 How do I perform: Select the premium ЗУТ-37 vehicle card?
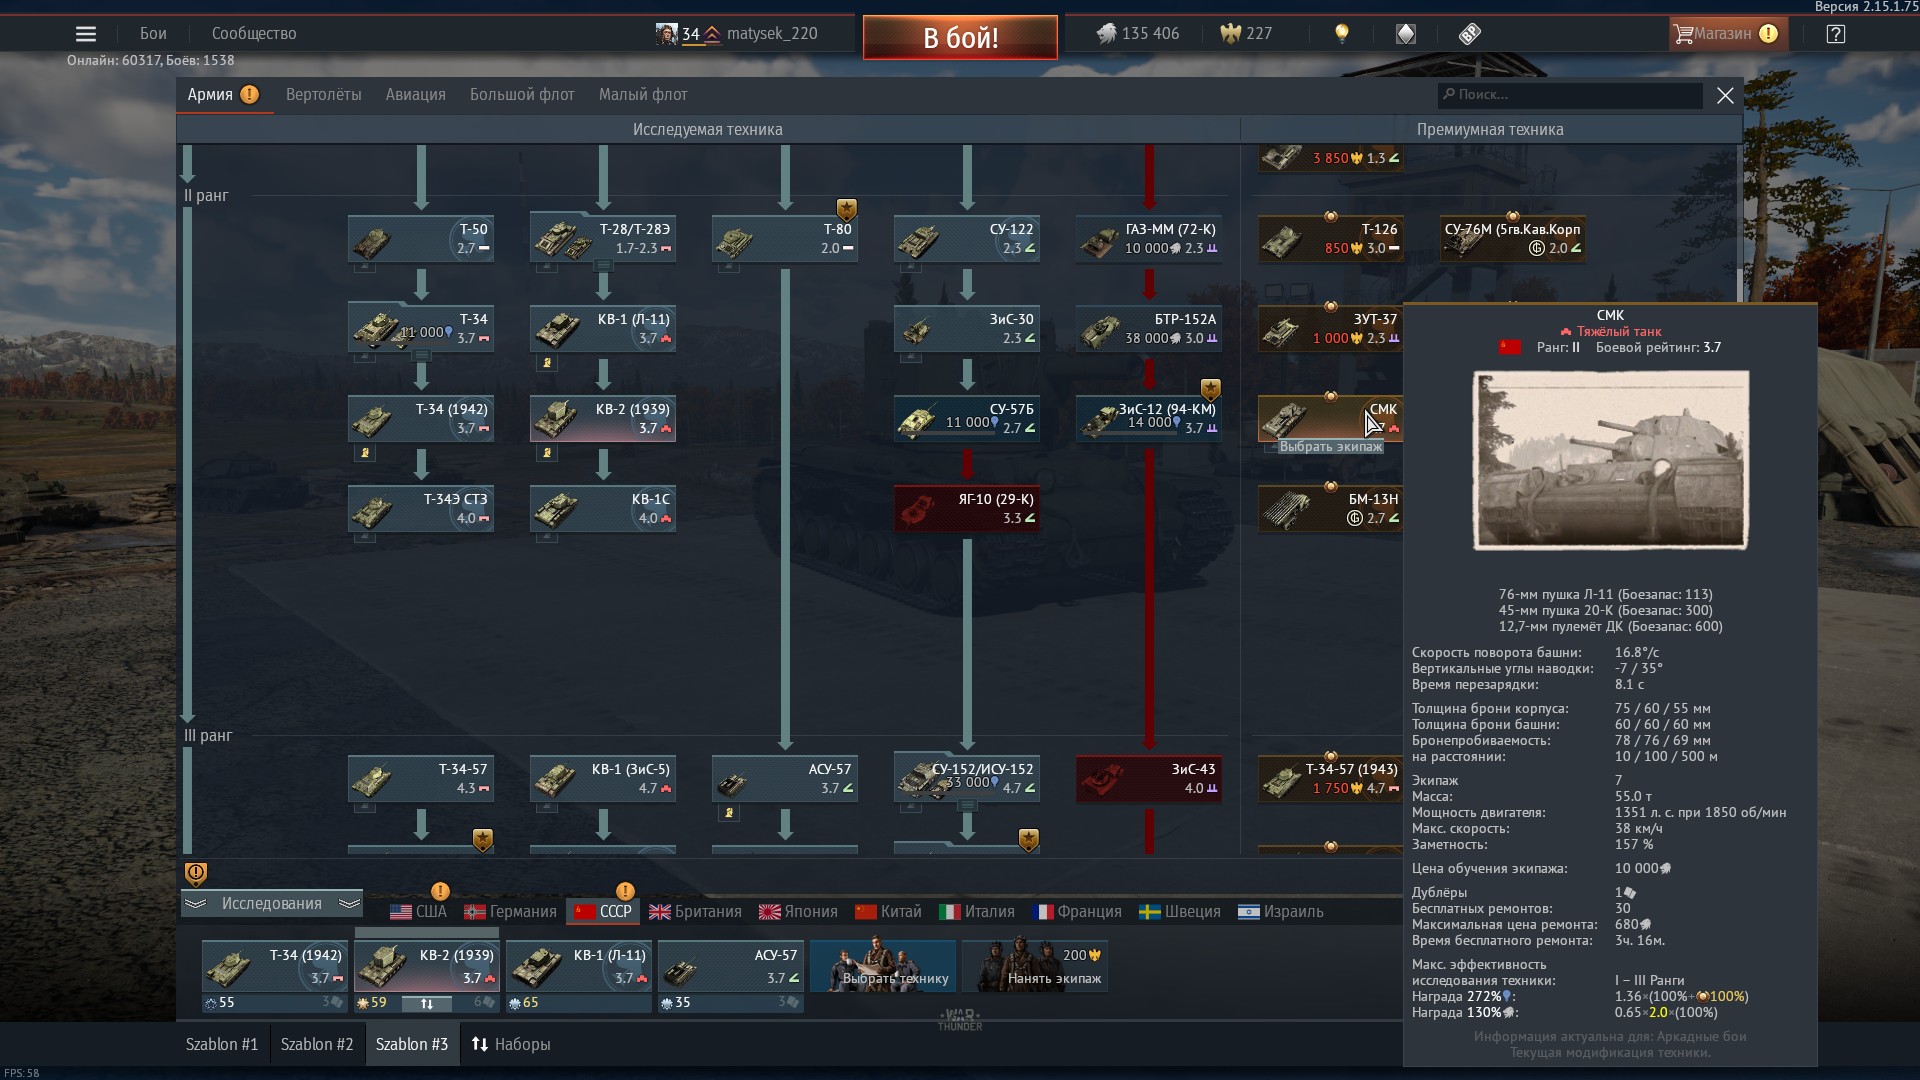click(1331, 329)
